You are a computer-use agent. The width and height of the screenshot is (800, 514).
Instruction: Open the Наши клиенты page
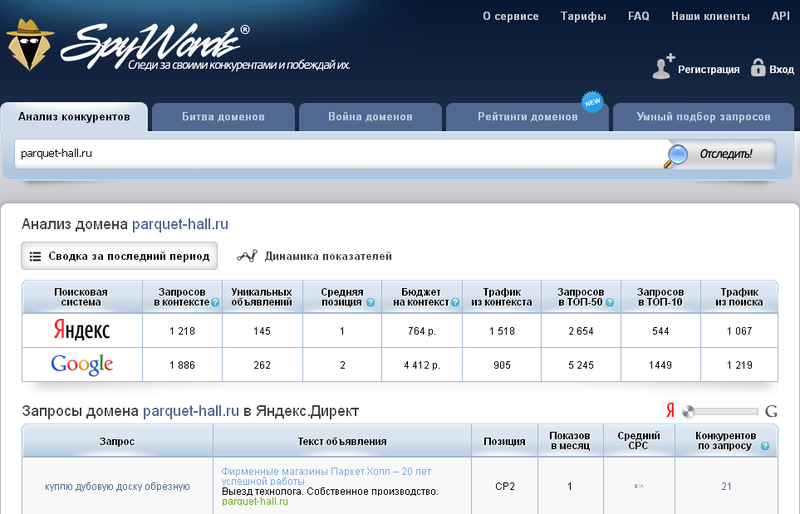tap(710, 16)
